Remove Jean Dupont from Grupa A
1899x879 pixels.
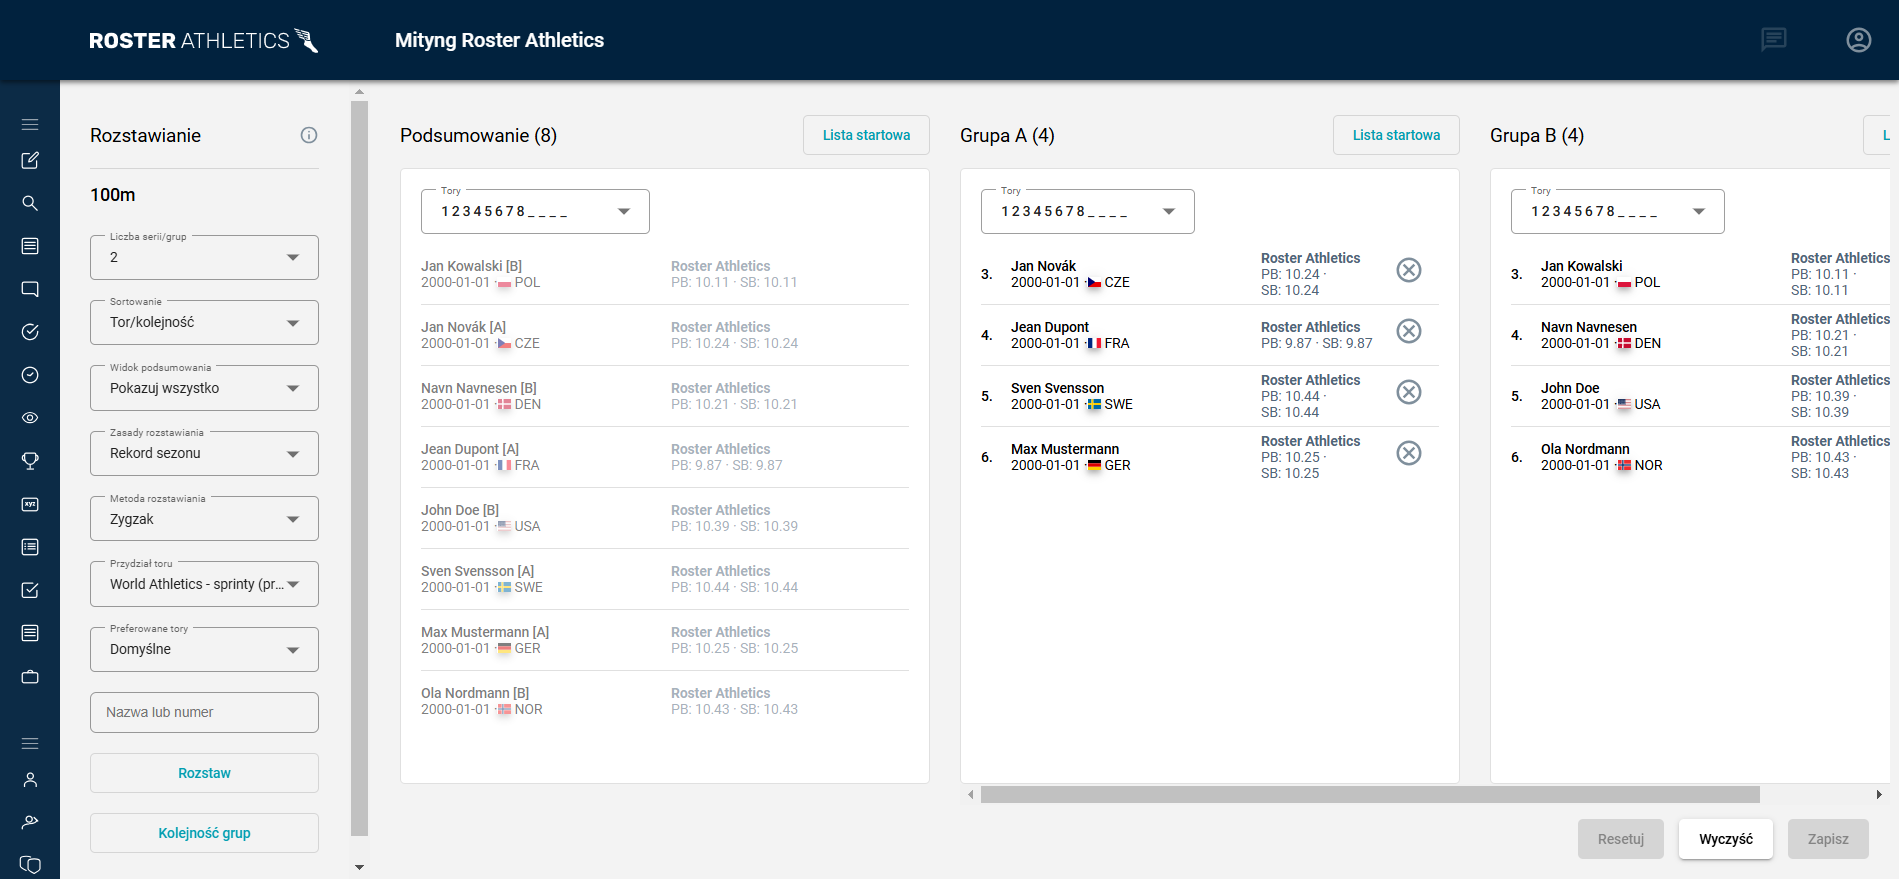point(1409,331)
